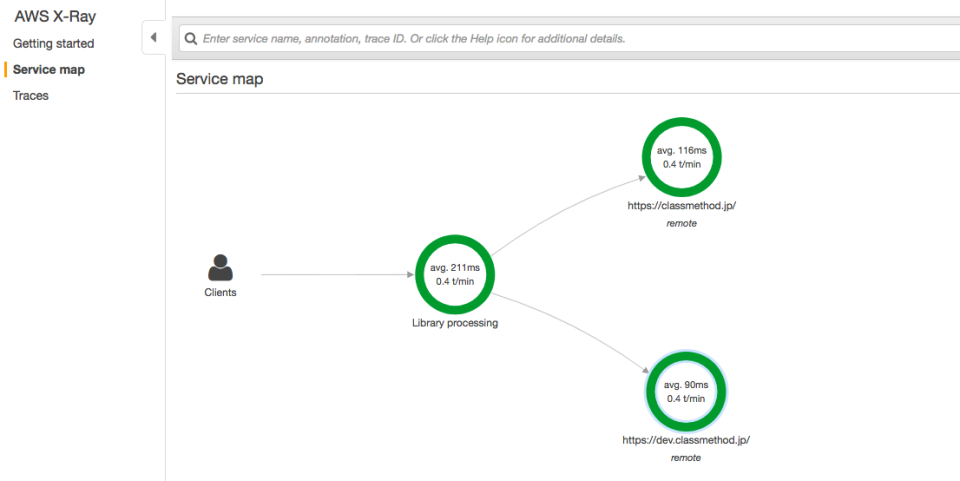Click the avg. 211ms statistic text
Screen dimensions: 960x481
point(455,268)
